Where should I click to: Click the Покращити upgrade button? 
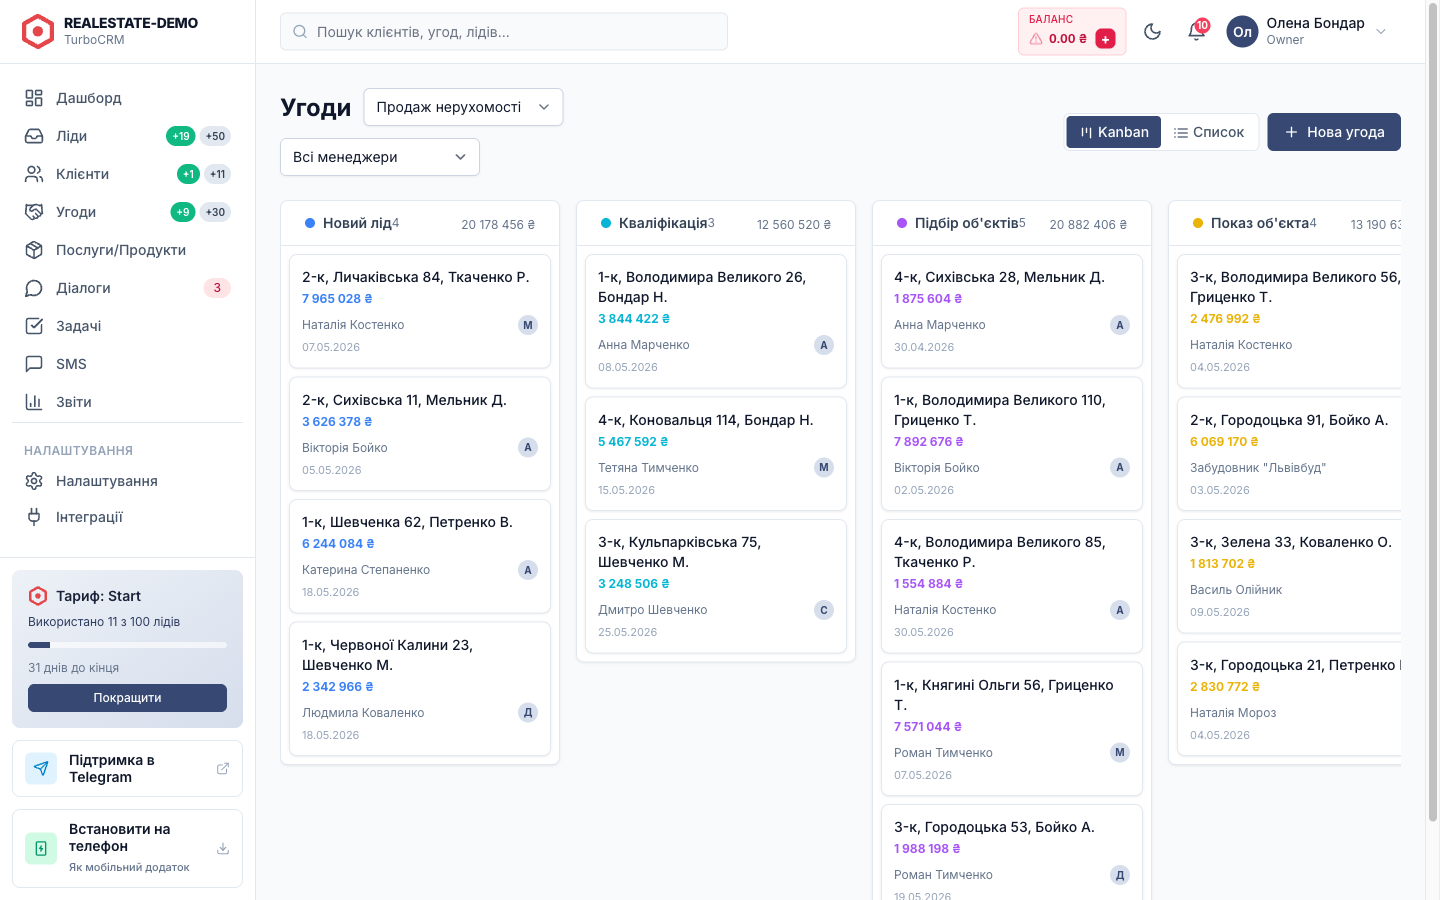(x=127, y=698)
